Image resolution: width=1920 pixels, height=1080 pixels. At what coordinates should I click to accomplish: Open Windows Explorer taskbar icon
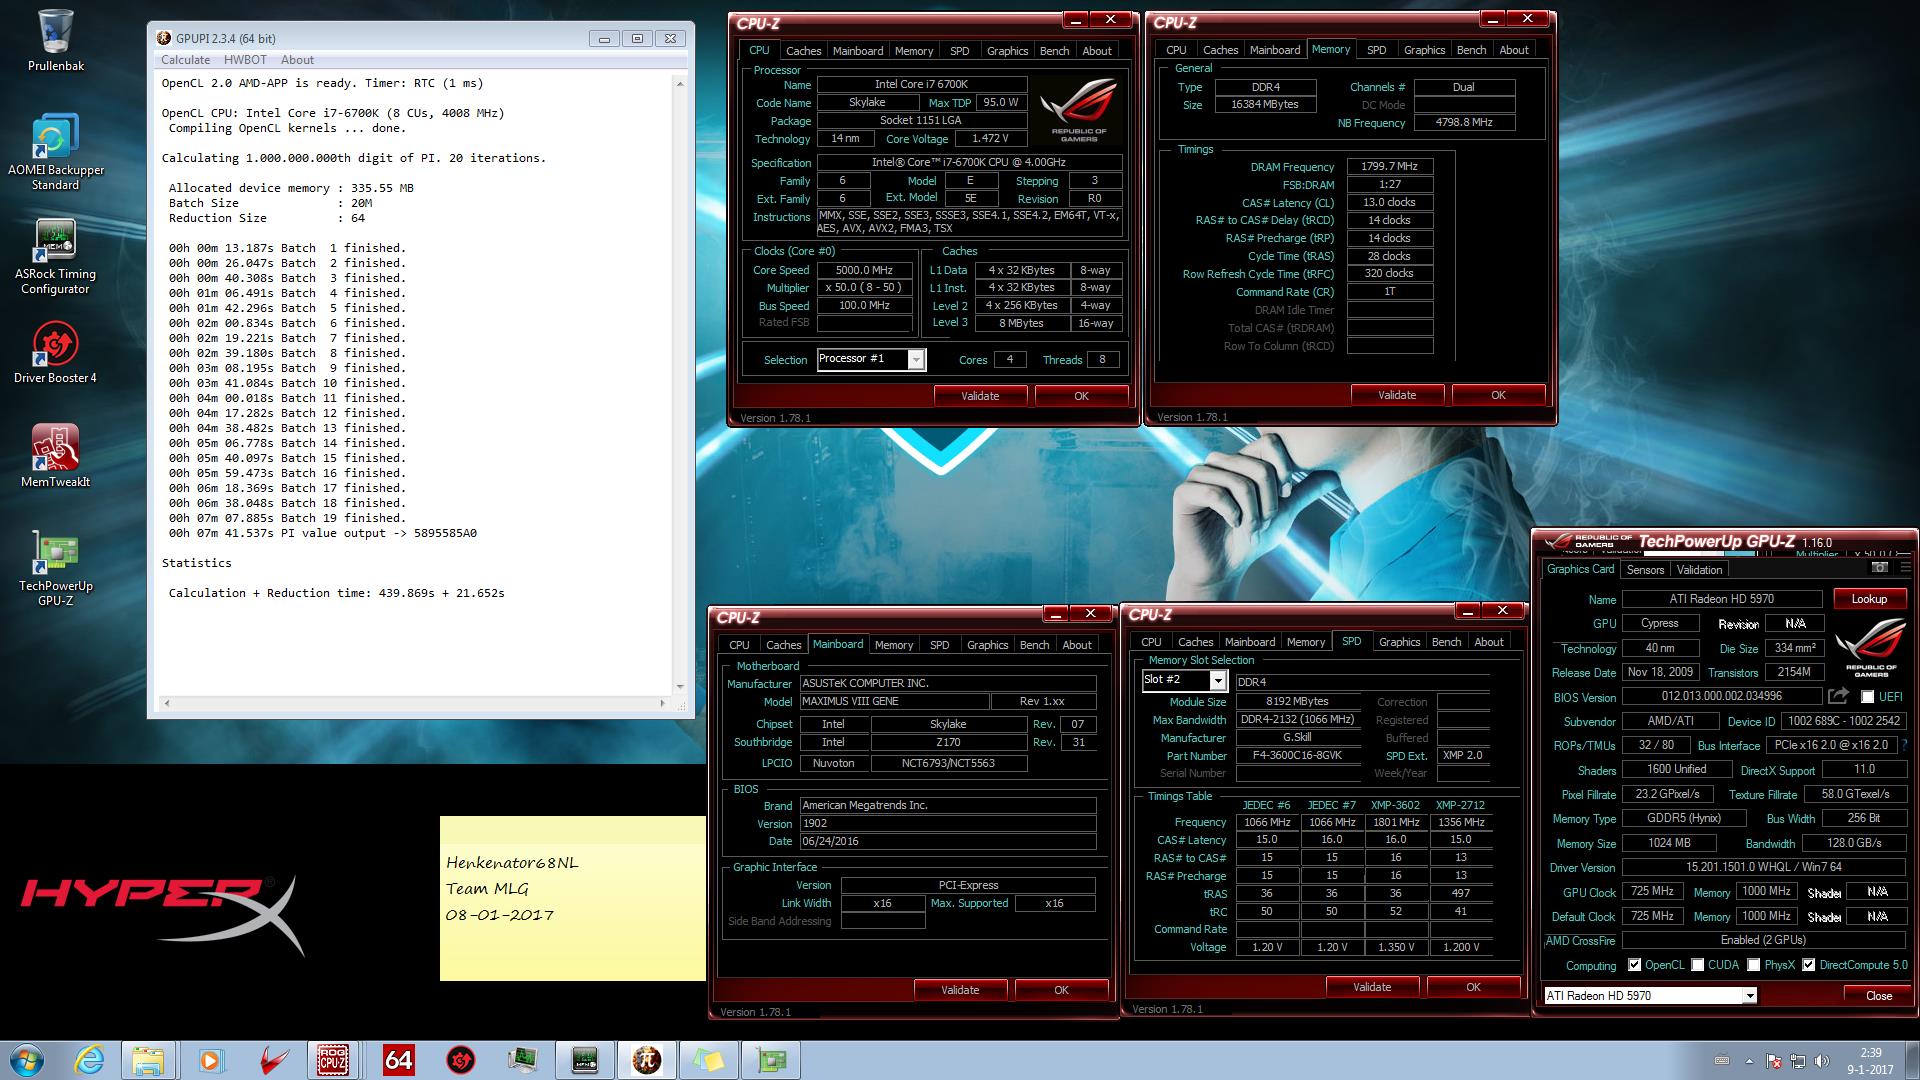pos(148,1060)
